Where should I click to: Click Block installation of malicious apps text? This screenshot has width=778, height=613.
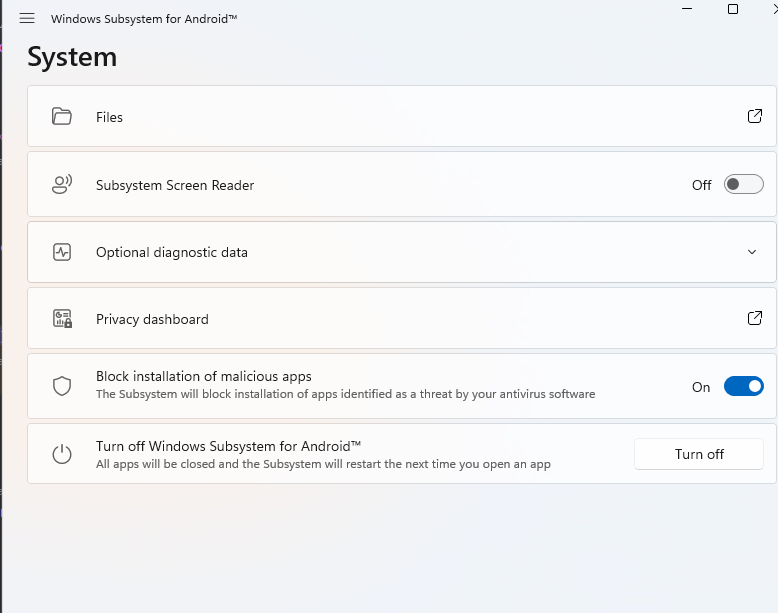pyautogui.click(x=203, y=376)
